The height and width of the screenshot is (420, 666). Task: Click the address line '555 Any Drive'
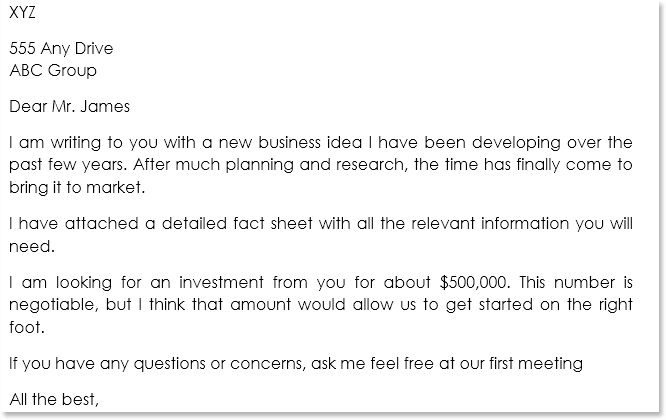click(x=61, y=48)
